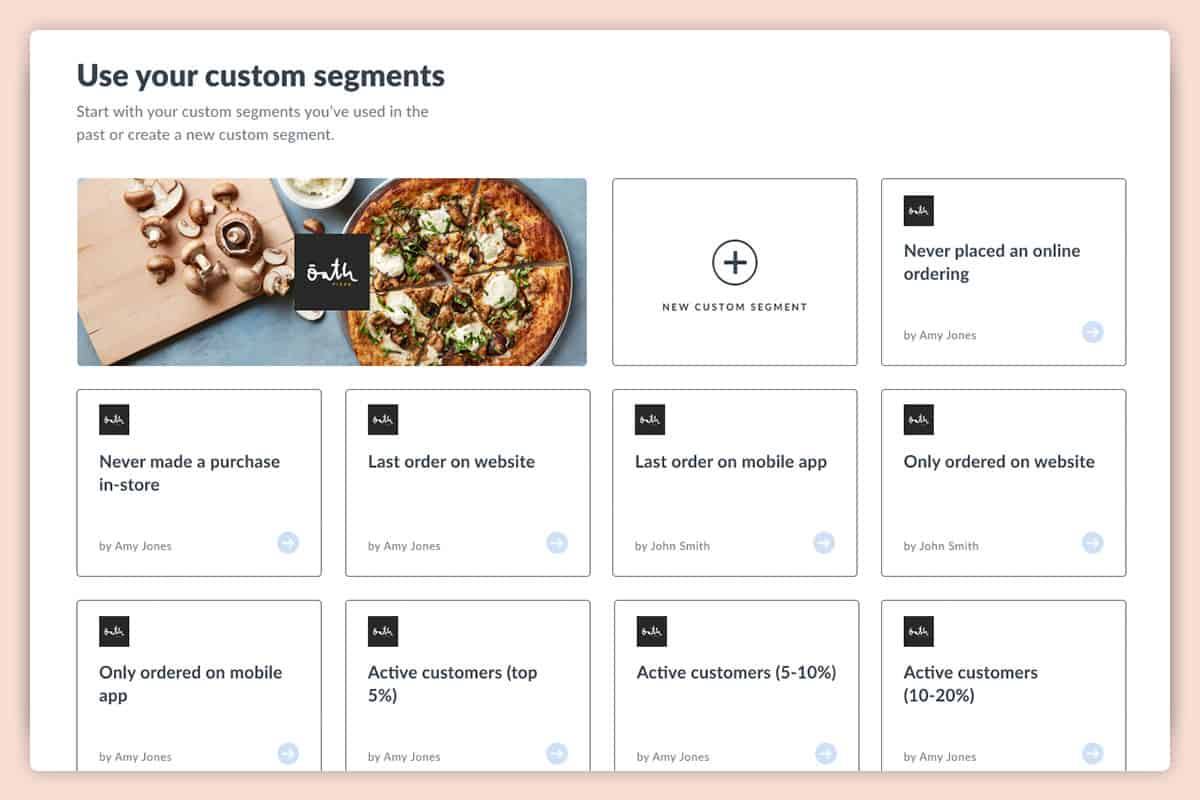Open arrow on 'Active customers (top 5%)' card
Screen dimensions: 1200x800
pos(557,754)
